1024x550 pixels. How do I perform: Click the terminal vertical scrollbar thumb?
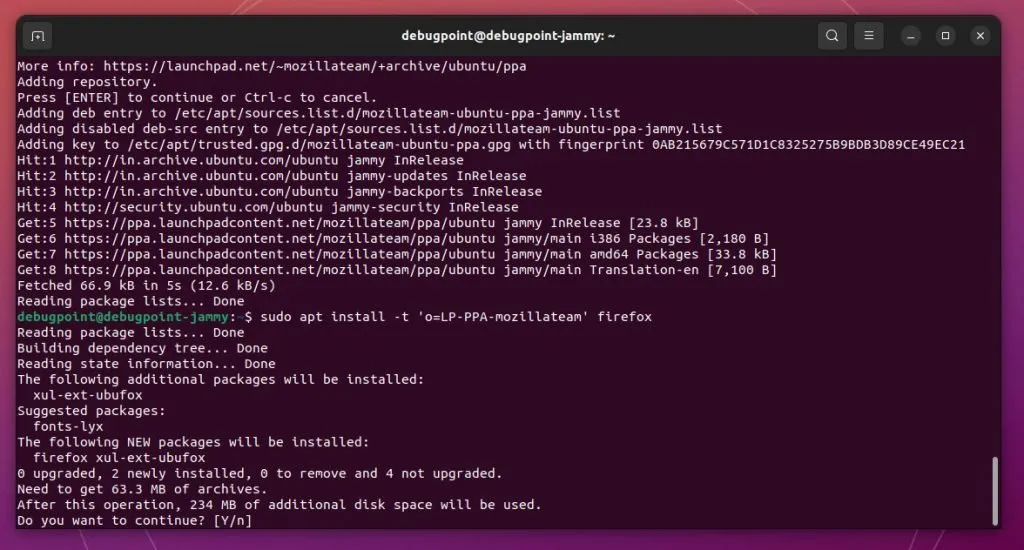coord(994,490)
